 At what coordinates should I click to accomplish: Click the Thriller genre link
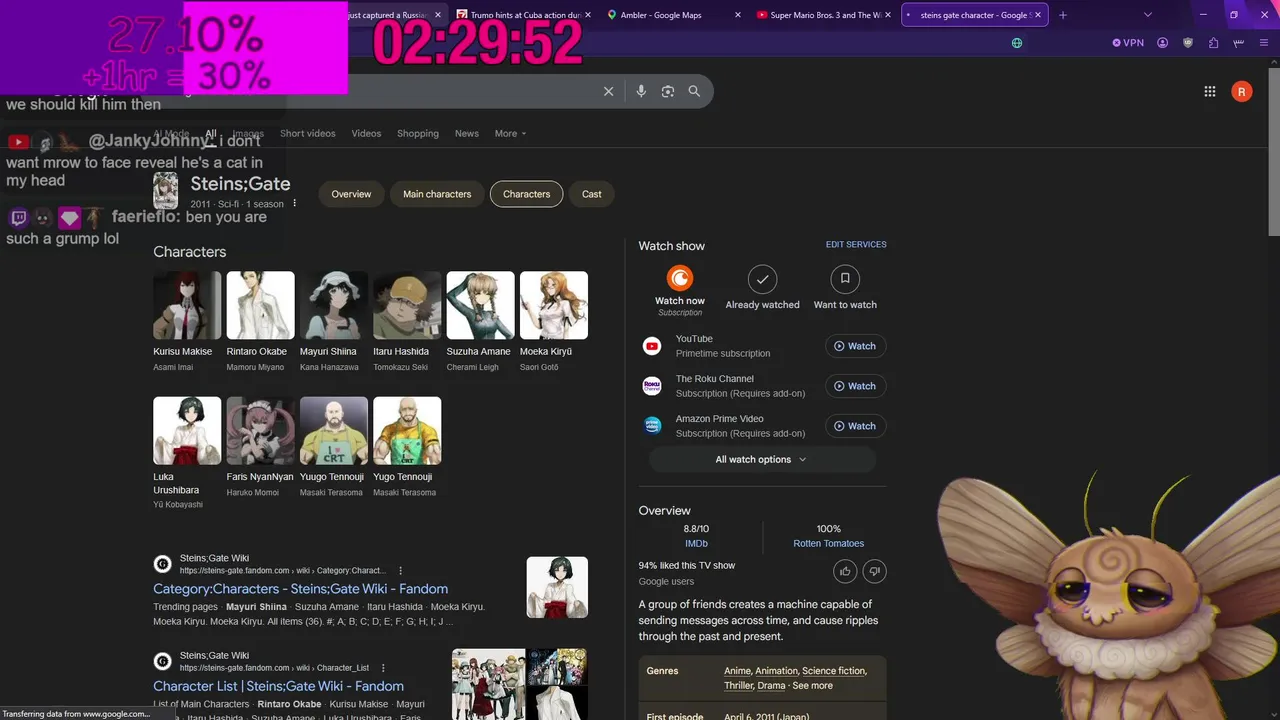coord(739,686)
